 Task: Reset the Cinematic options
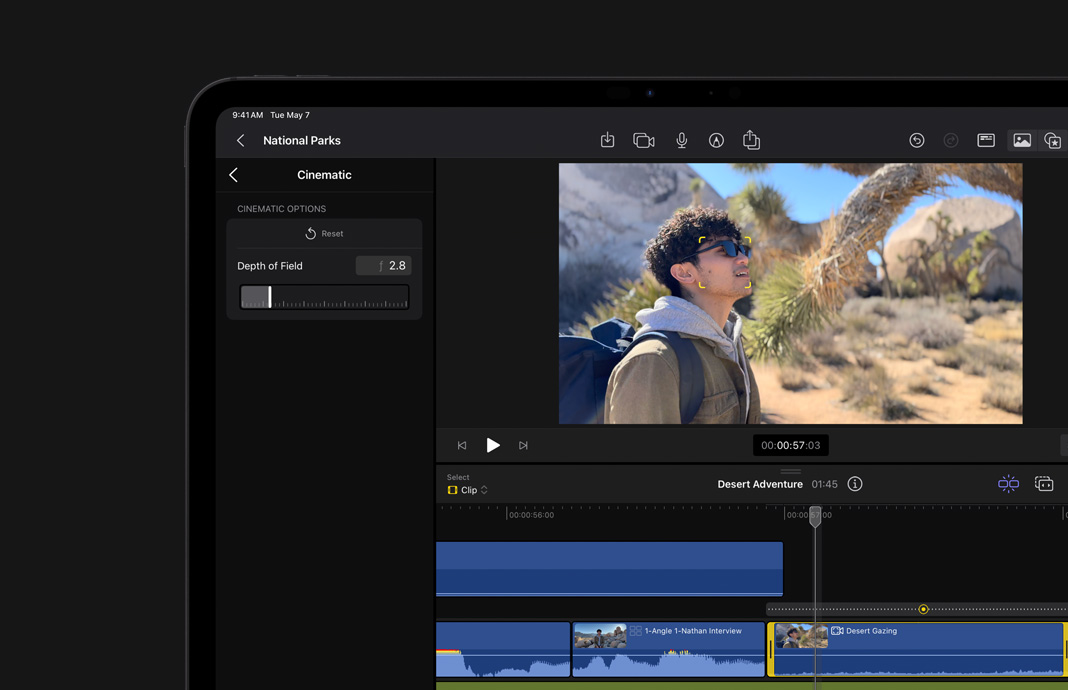(324, 233)
